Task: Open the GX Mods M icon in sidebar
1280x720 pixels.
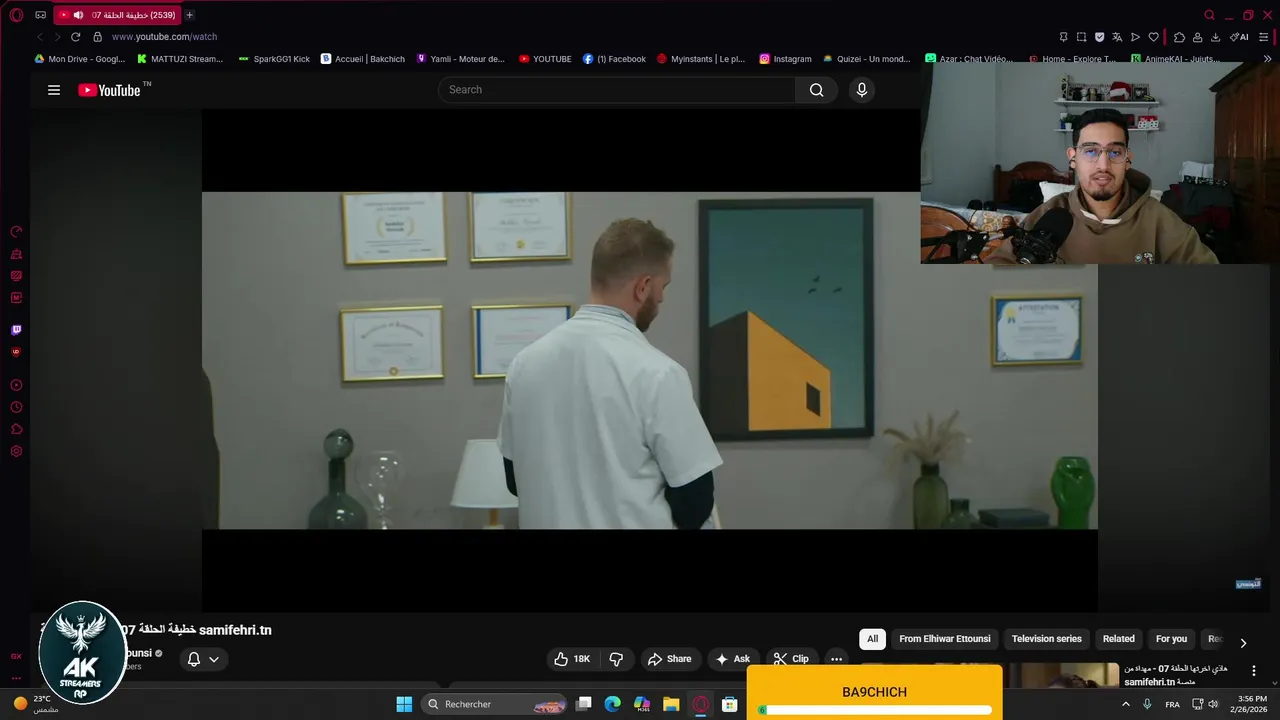Action: [16, 298]
